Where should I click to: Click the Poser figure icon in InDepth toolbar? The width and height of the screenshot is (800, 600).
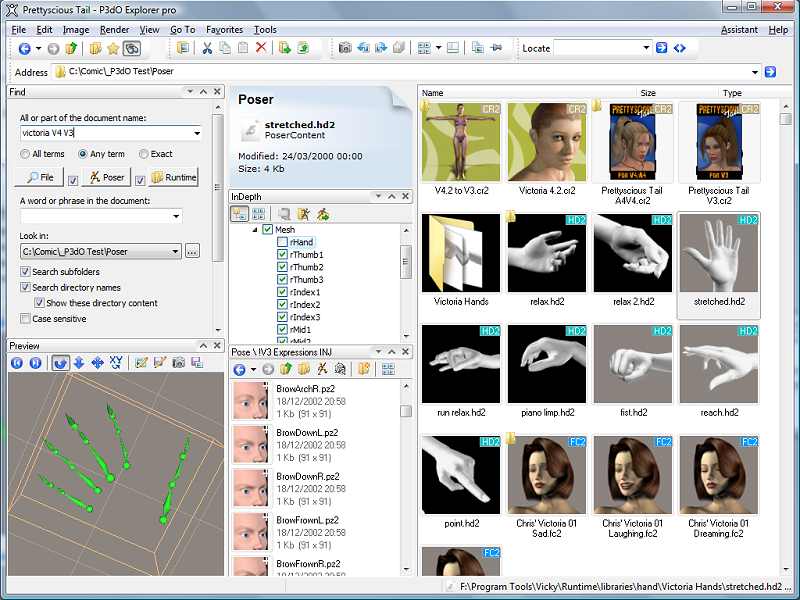304,214
